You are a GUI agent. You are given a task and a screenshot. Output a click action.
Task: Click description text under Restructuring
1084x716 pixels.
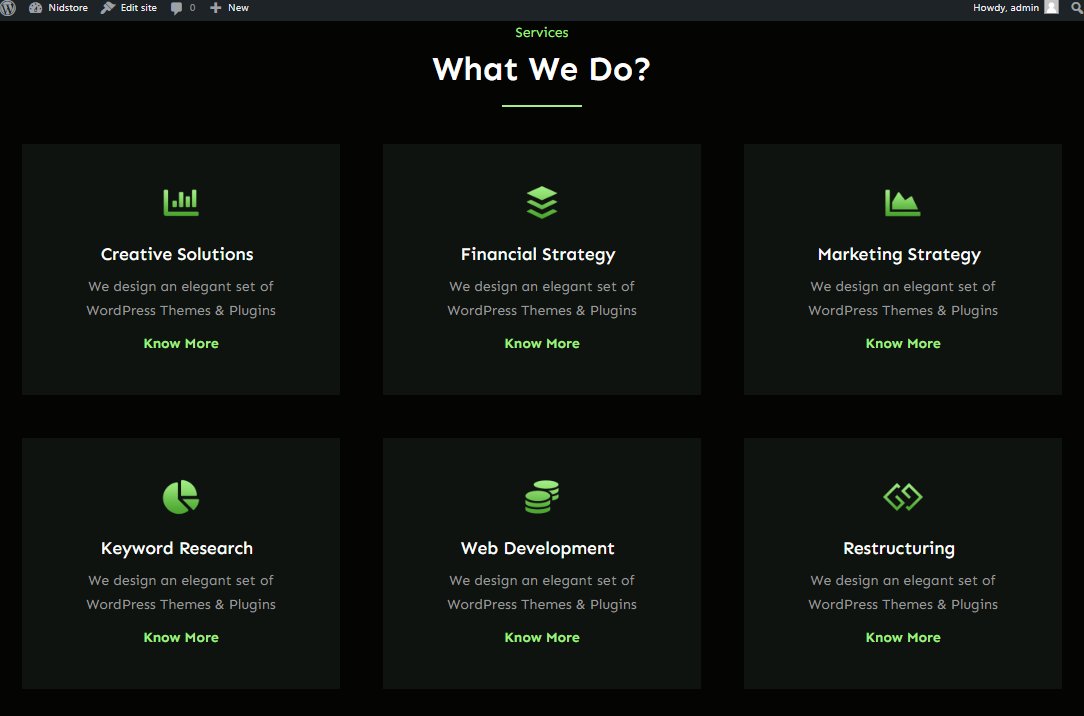coord(903,592)
